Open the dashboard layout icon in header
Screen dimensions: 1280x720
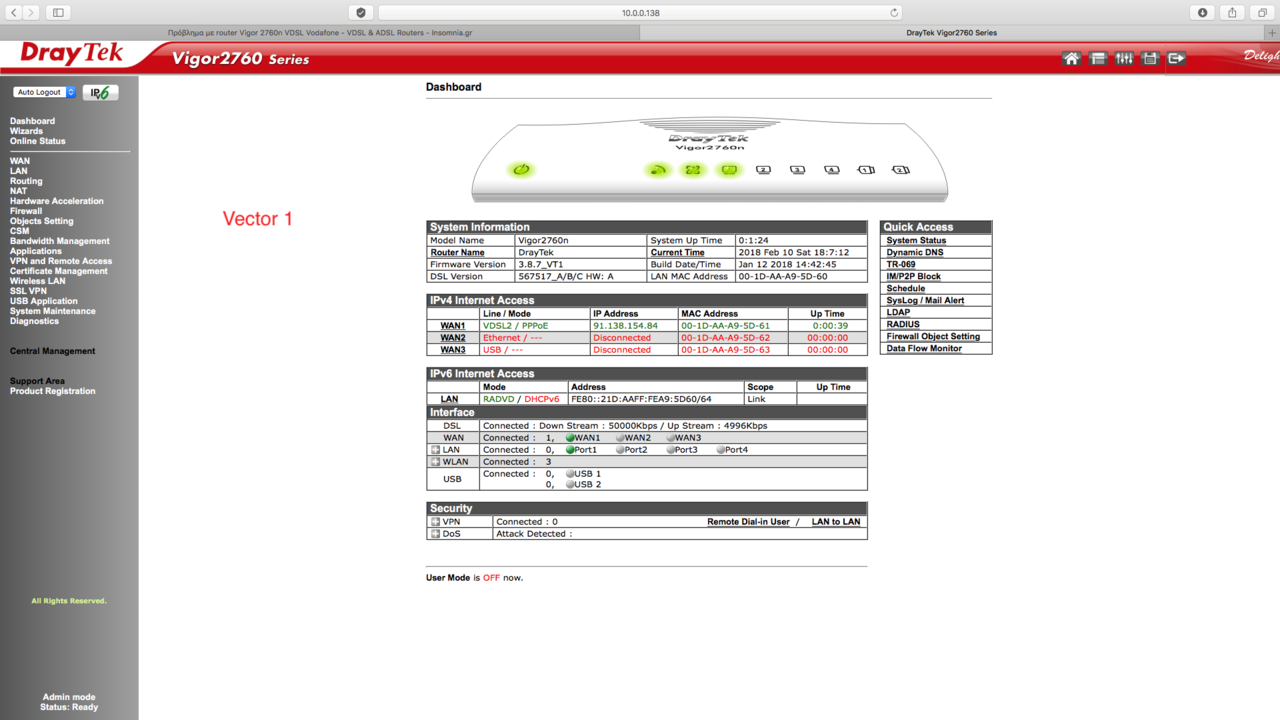1098,59
